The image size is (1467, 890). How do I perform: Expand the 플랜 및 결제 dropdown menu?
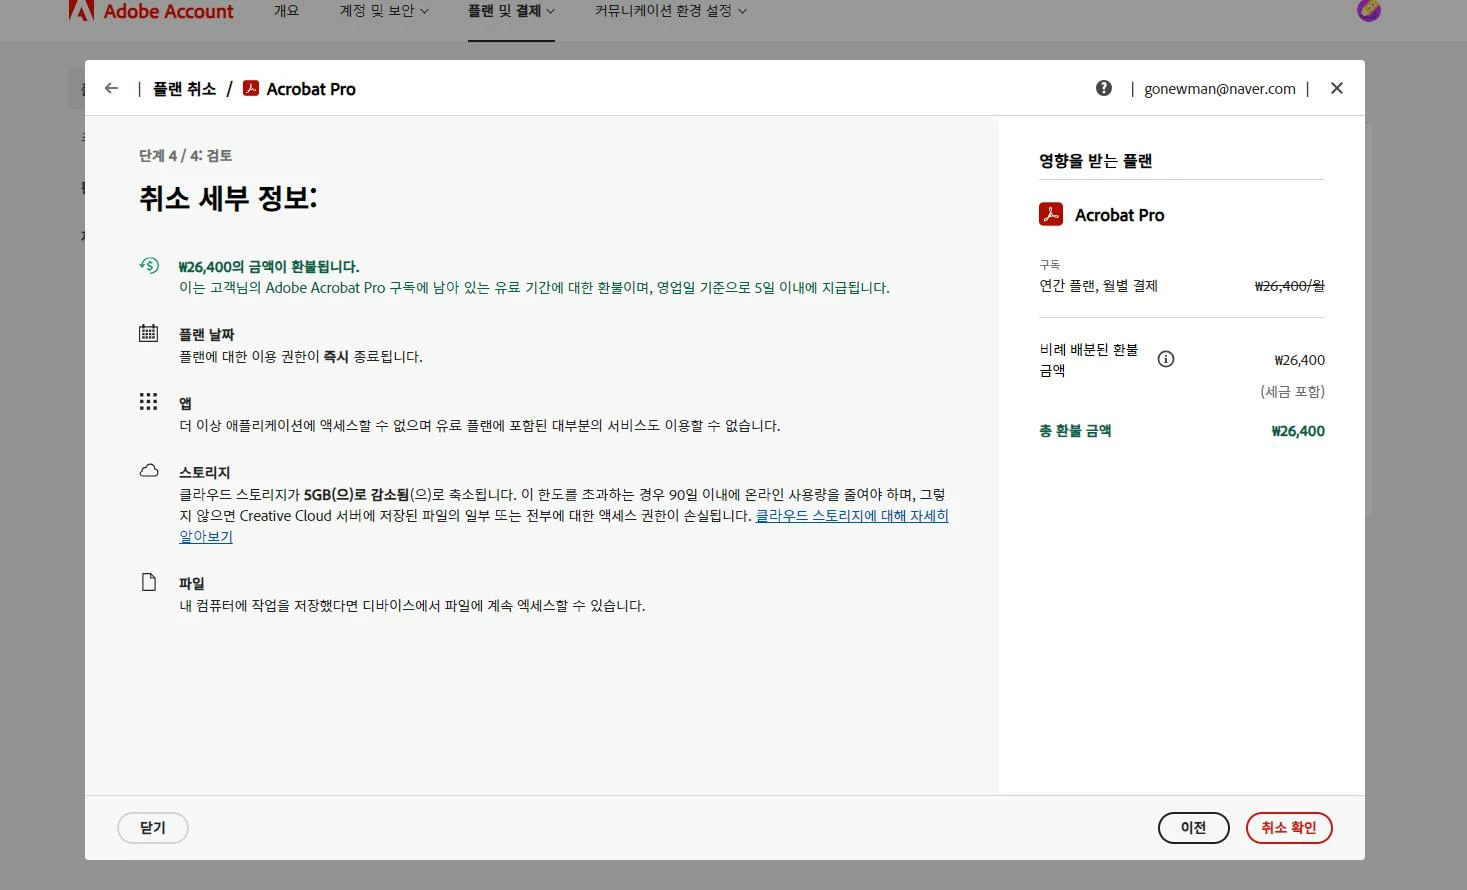point(511,11)
